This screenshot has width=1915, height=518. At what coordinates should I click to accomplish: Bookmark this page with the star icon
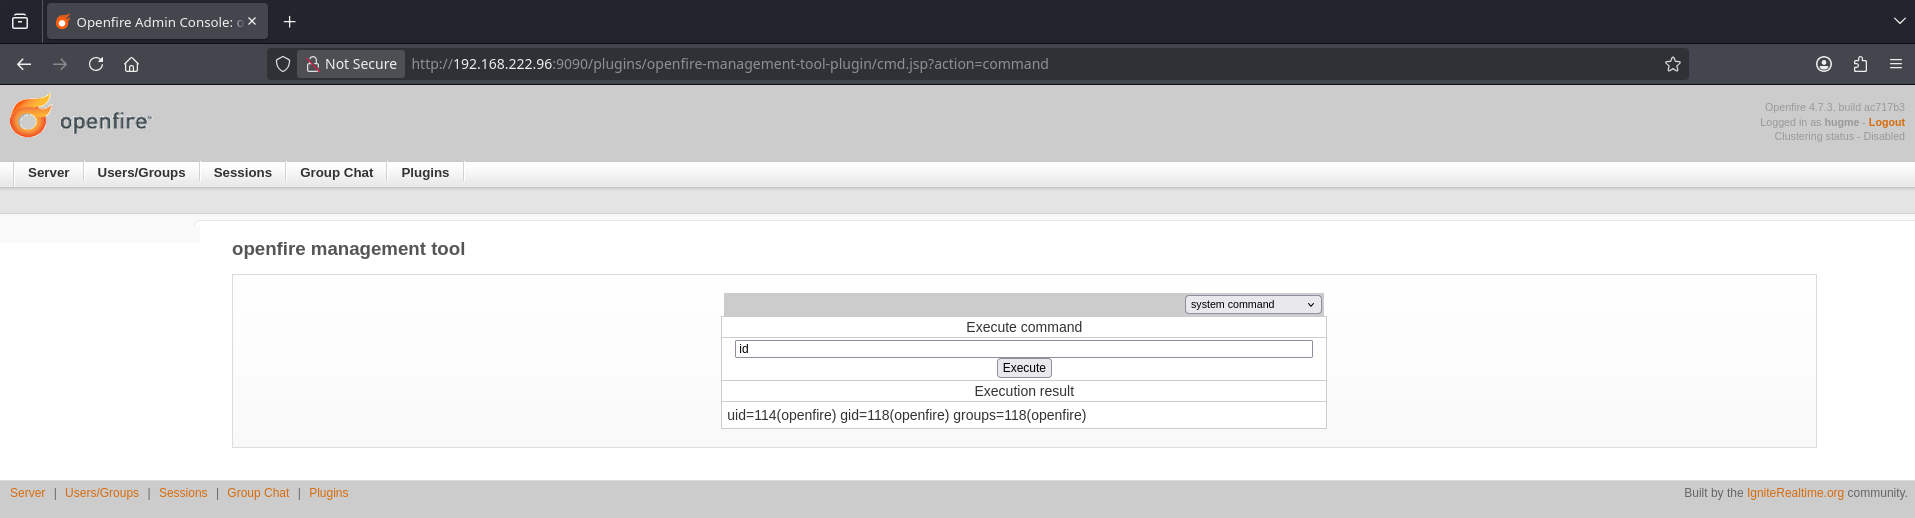[1672, 64]
